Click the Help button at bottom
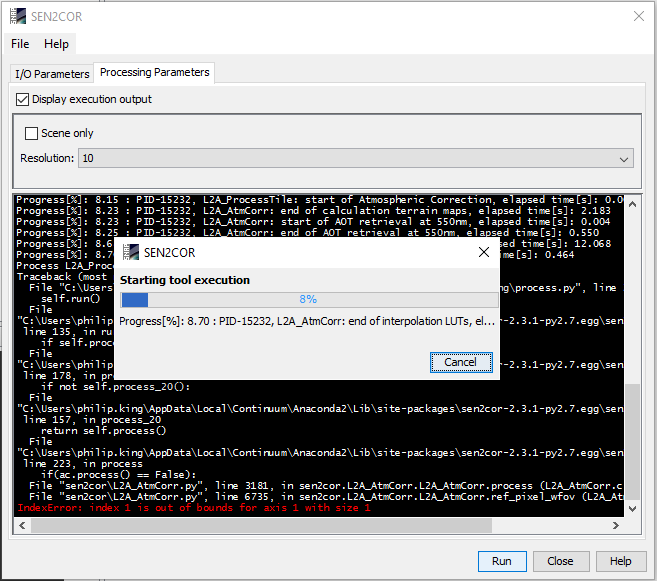Screen dimensions: 657x581 (x=621, y=561)
